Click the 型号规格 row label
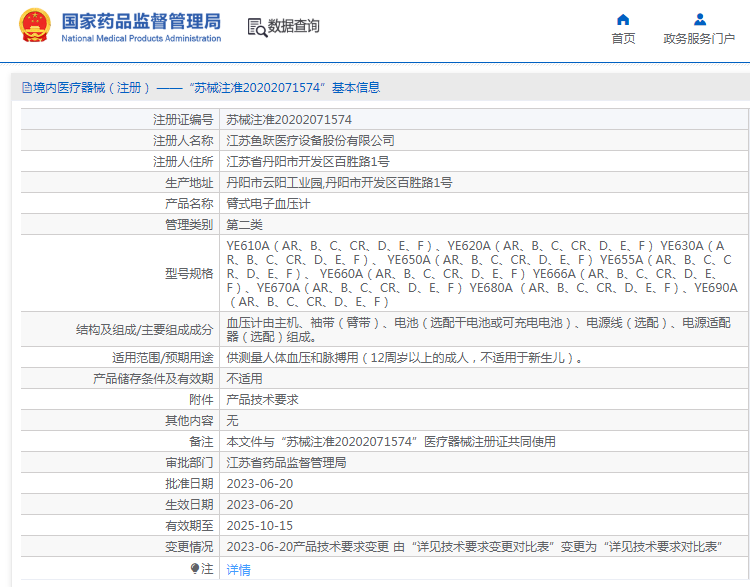The height and width of the screenshot is (587, 750). point(189,274)
